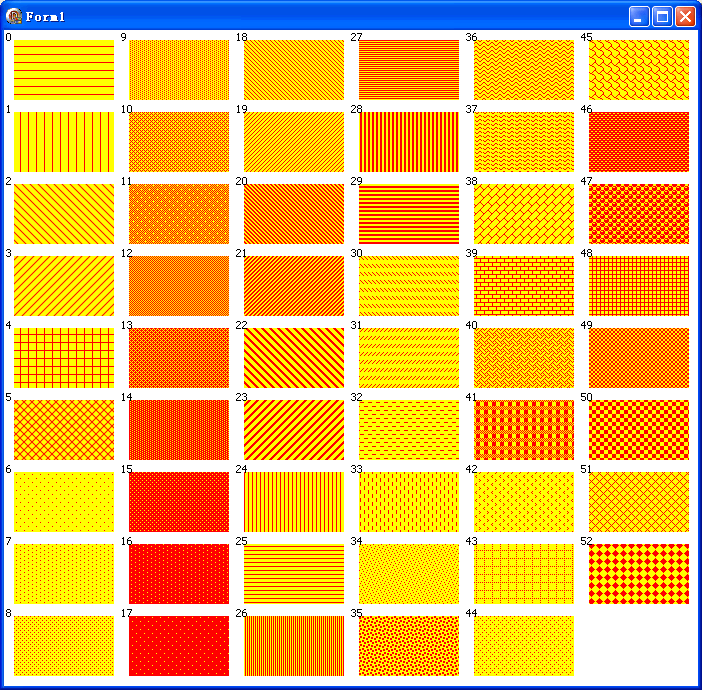Viewport: 702px width, 690px height.
Task: Select the small grid swatch 48
Action: point(639,286)
